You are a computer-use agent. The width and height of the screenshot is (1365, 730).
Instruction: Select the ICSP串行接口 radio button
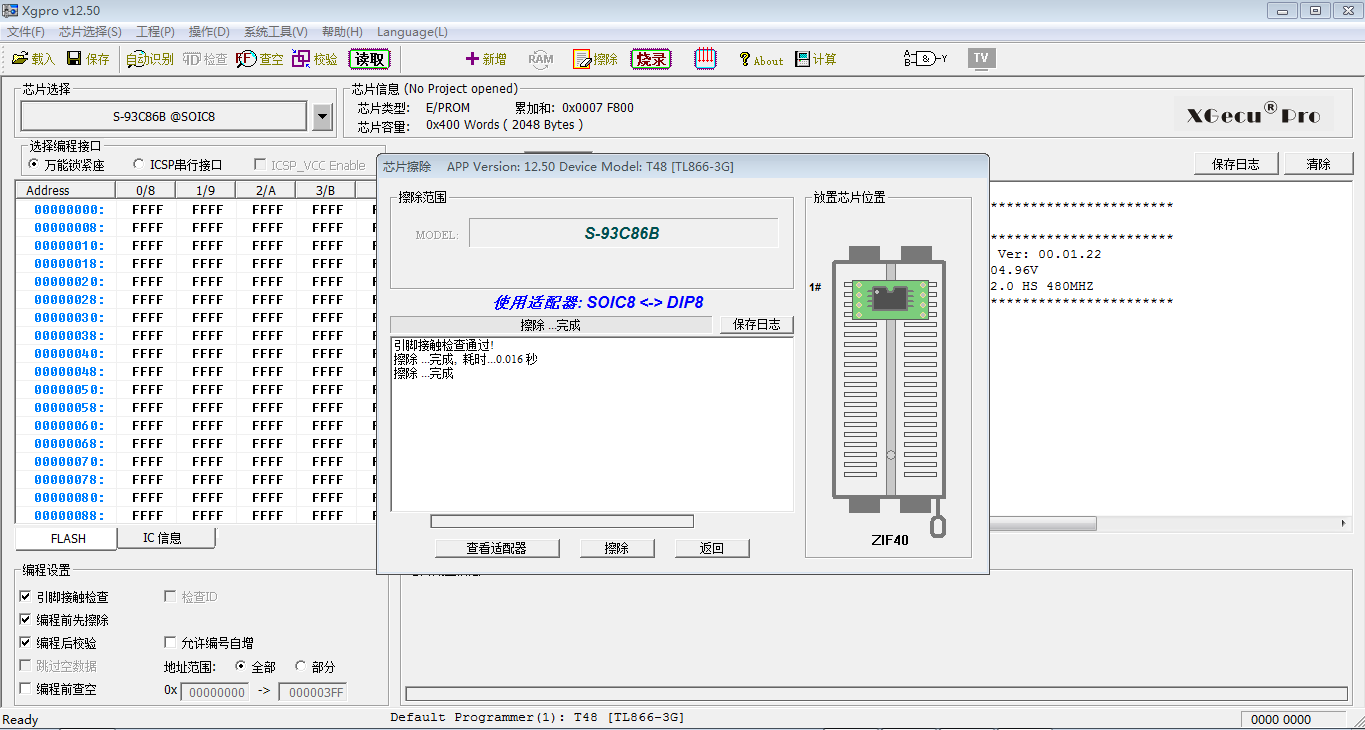(x=139, y=165)
